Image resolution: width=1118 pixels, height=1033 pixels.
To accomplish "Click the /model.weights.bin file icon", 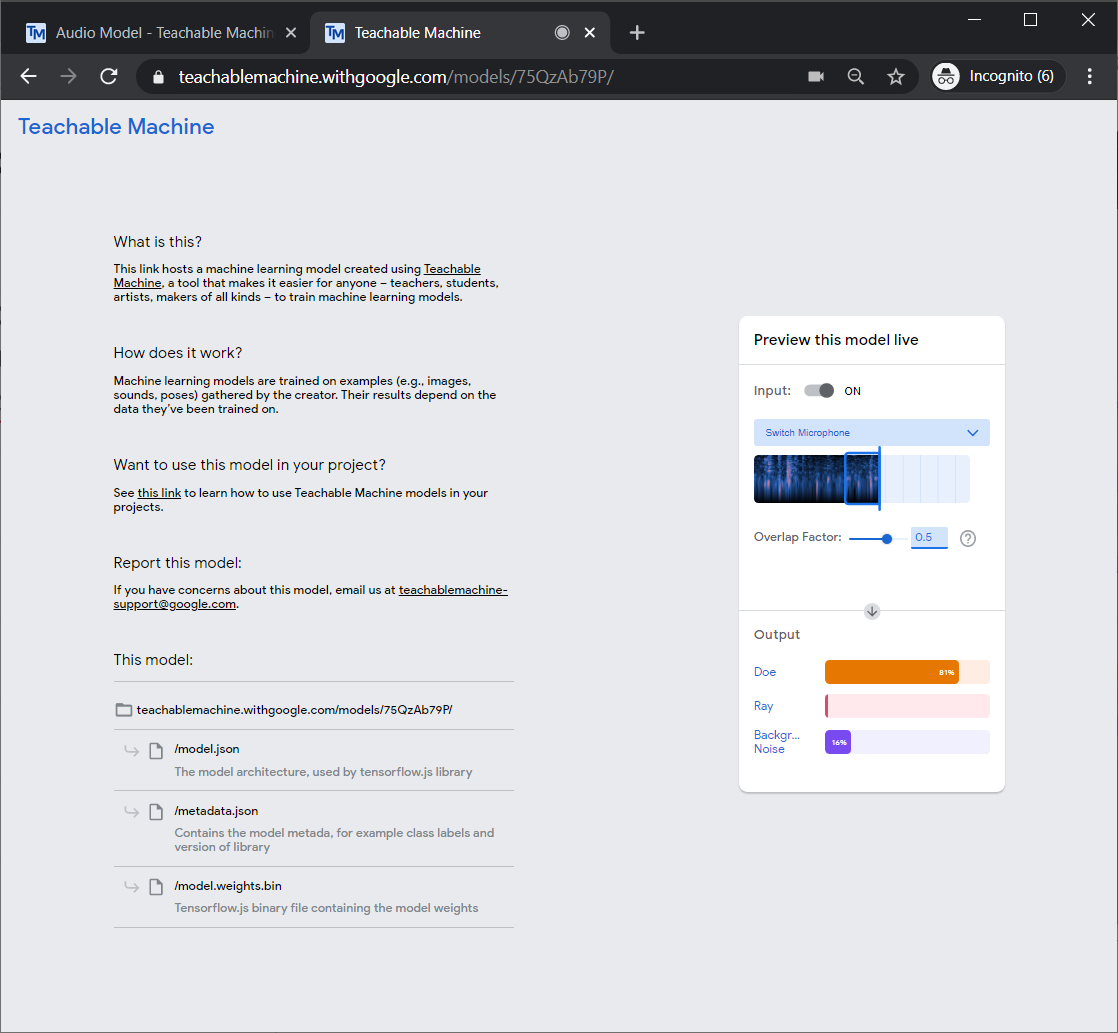I will coord(156,887).
